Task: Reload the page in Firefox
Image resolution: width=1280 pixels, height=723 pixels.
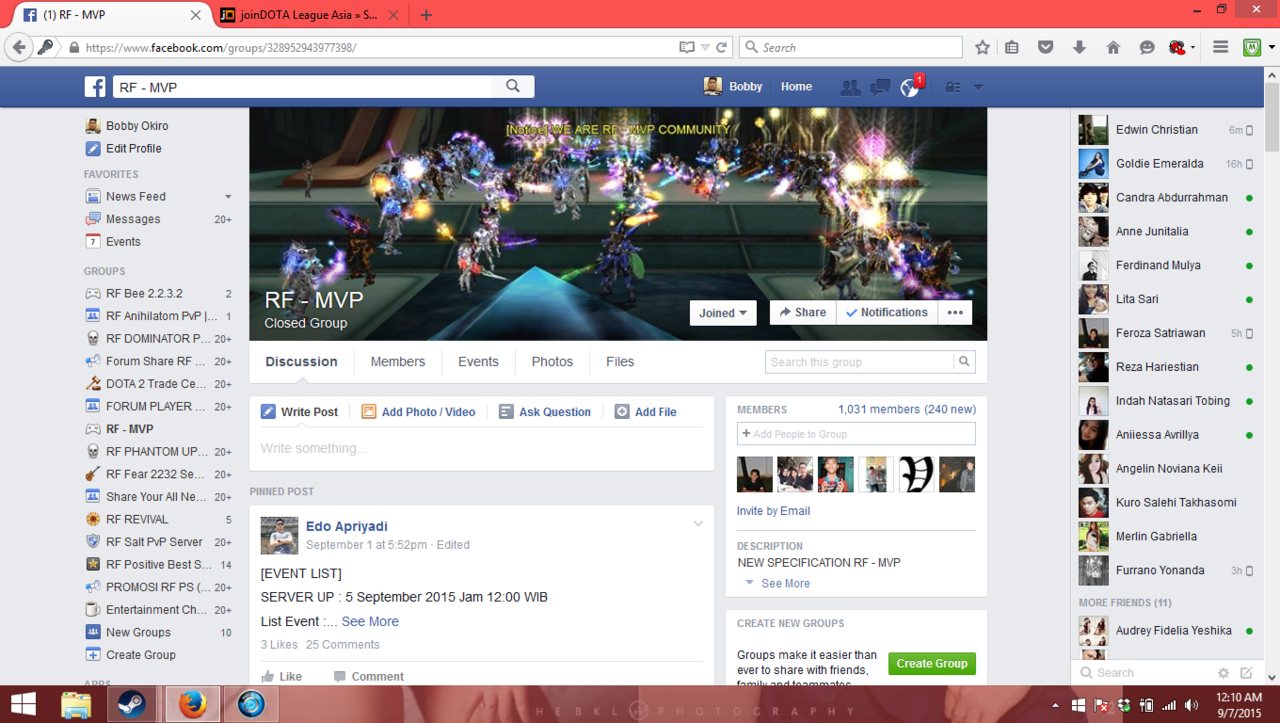Action: pos(721,47)
